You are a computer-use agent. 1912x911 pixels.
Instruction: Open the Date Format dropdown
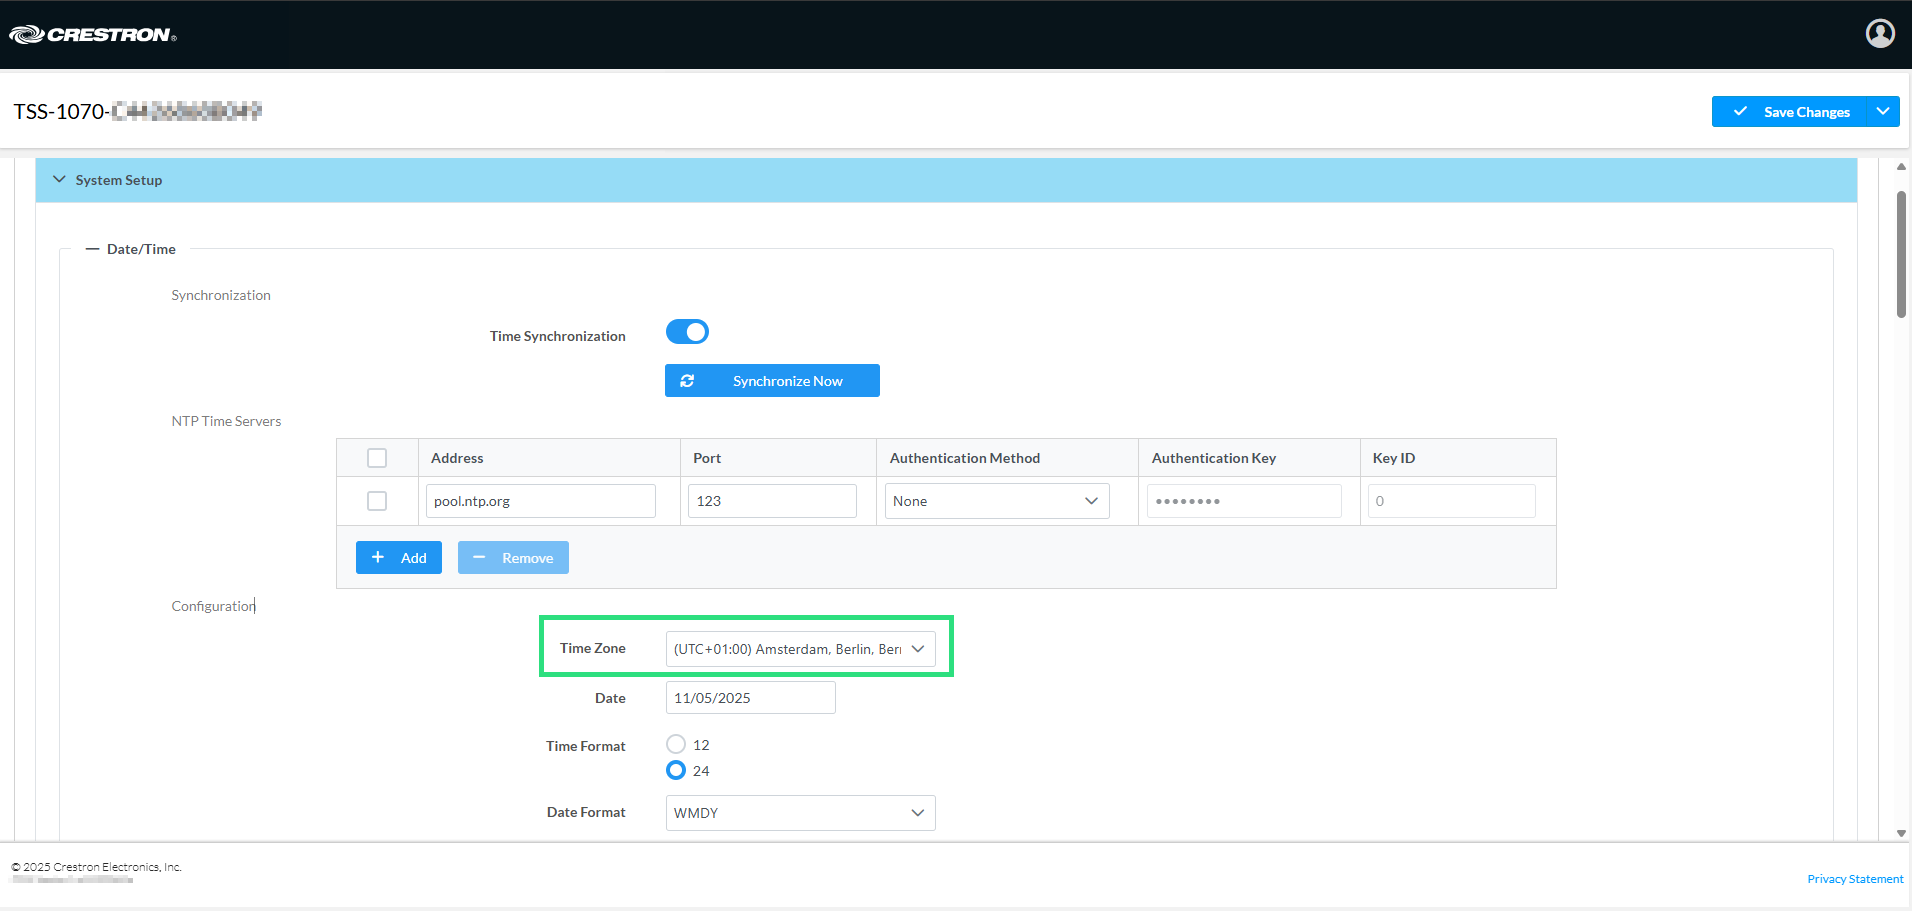[800, 813]
